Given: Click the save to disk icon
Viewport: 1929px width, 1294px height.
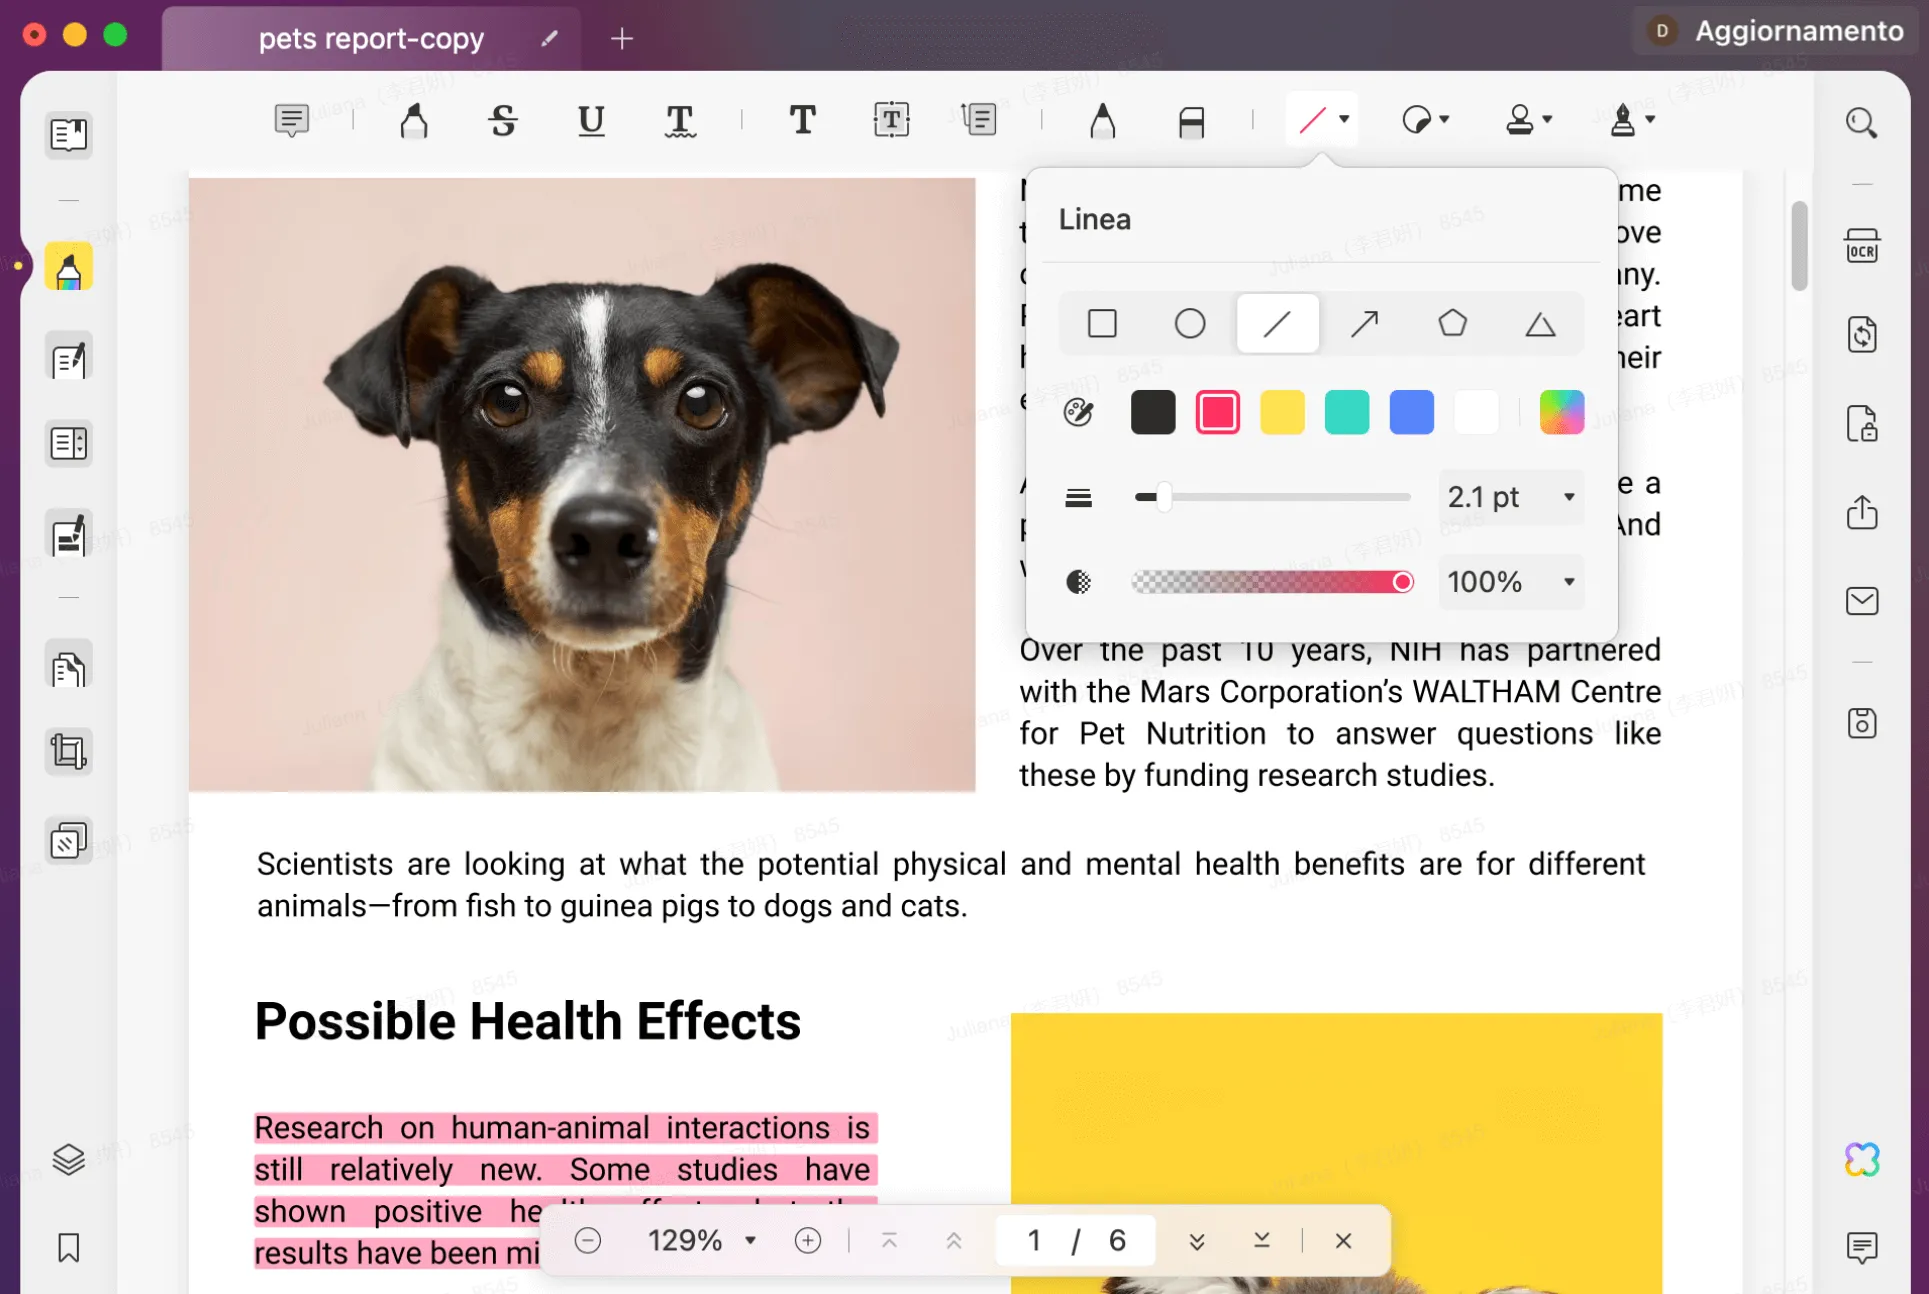Looking at the screenshot, I should pyautogui.click(x=1861, y=722).
